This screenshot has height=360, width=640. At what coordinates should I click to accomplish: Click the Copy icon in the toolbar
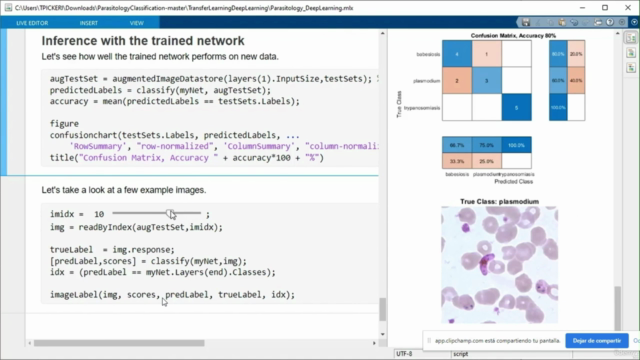pos(550,22)
